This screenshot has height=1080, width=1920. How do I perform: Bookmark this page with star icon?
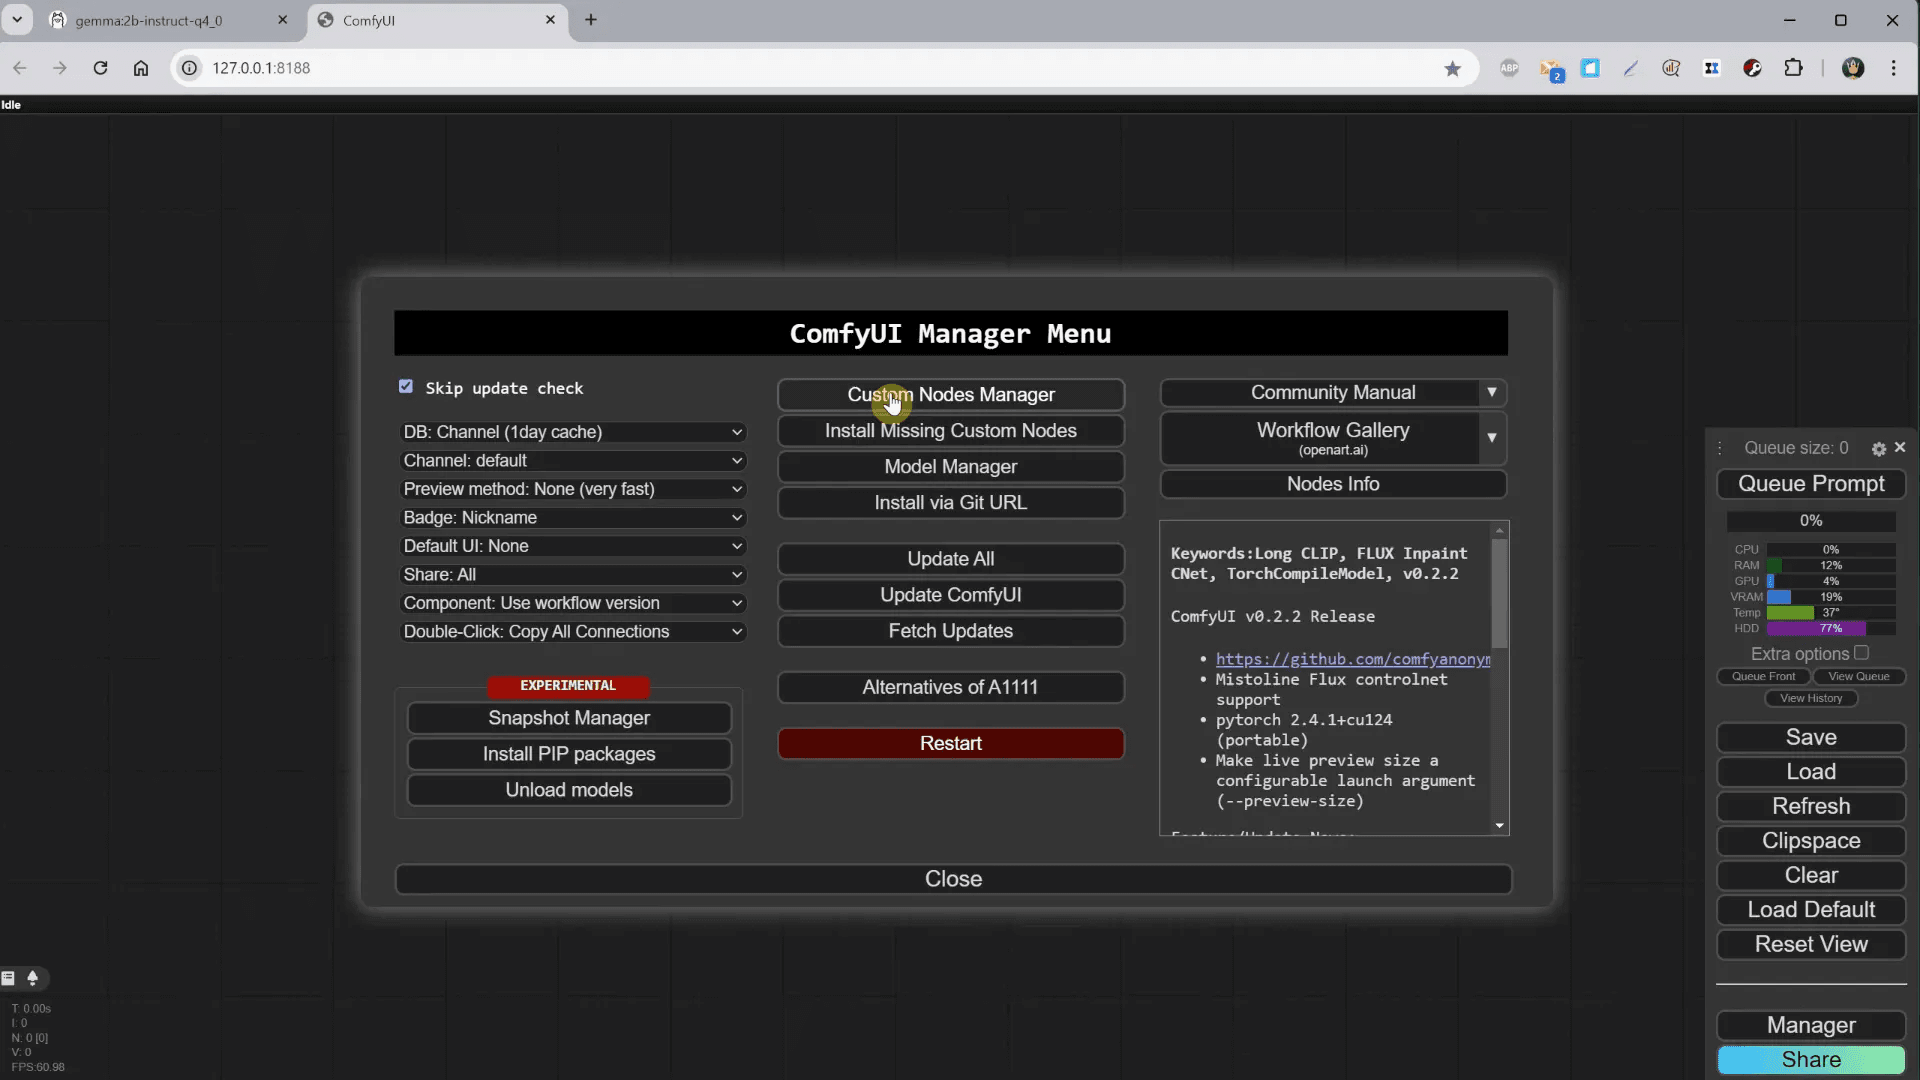[1452, 68]
